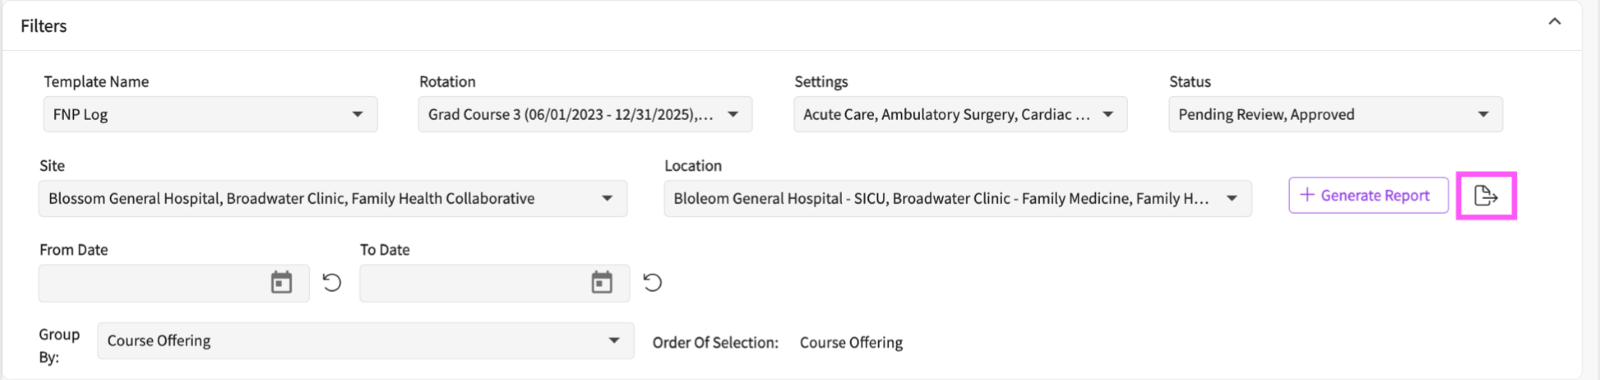Open the To Date calendar picker
Screen dimensions: 1600x380
(602, 283)
